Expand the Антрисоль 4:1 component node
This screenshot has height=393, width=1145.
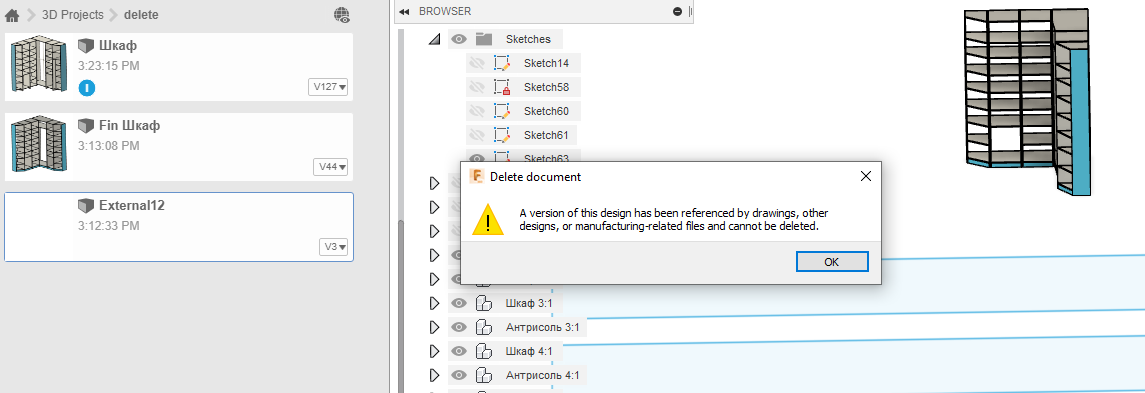(434, 375)
